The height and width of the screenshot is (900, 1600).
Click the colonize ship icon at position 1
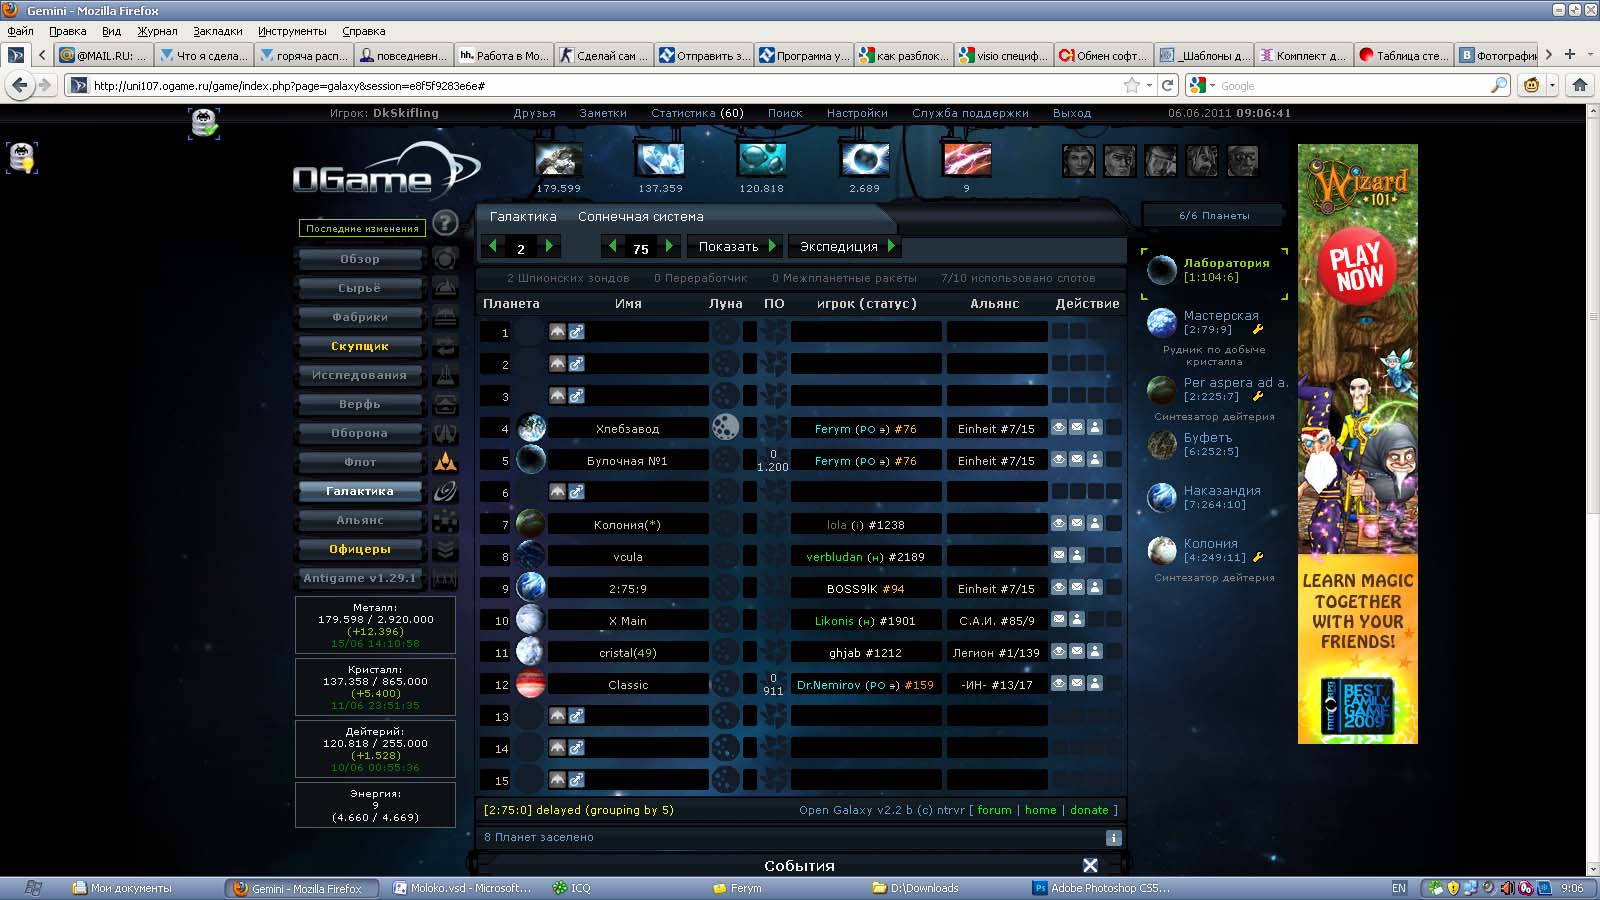click(x=558, y=332)
